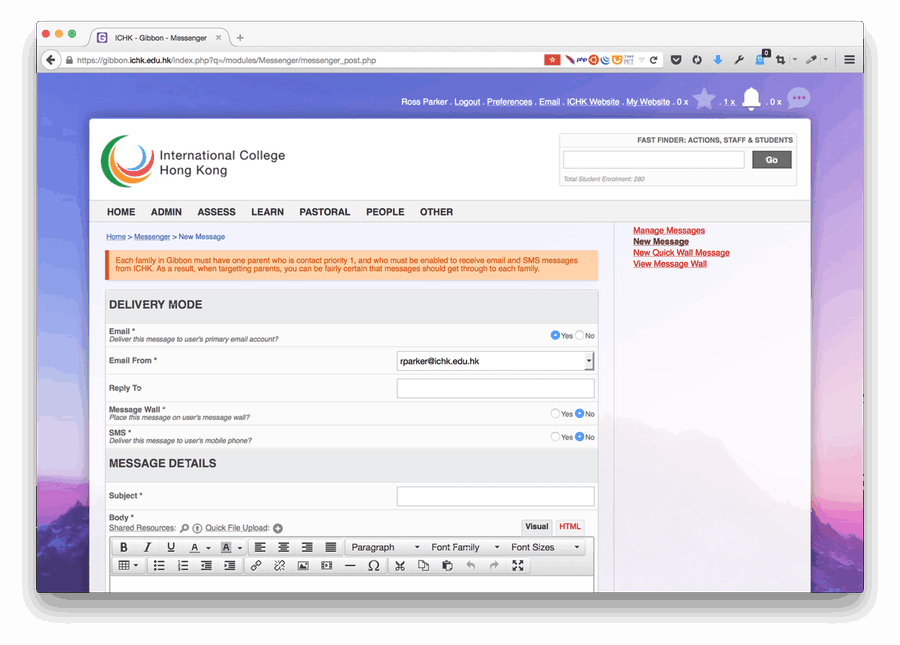900x645 pixels.
Task: Switch the editor to fullscreen mode
Action: point(518,566)
